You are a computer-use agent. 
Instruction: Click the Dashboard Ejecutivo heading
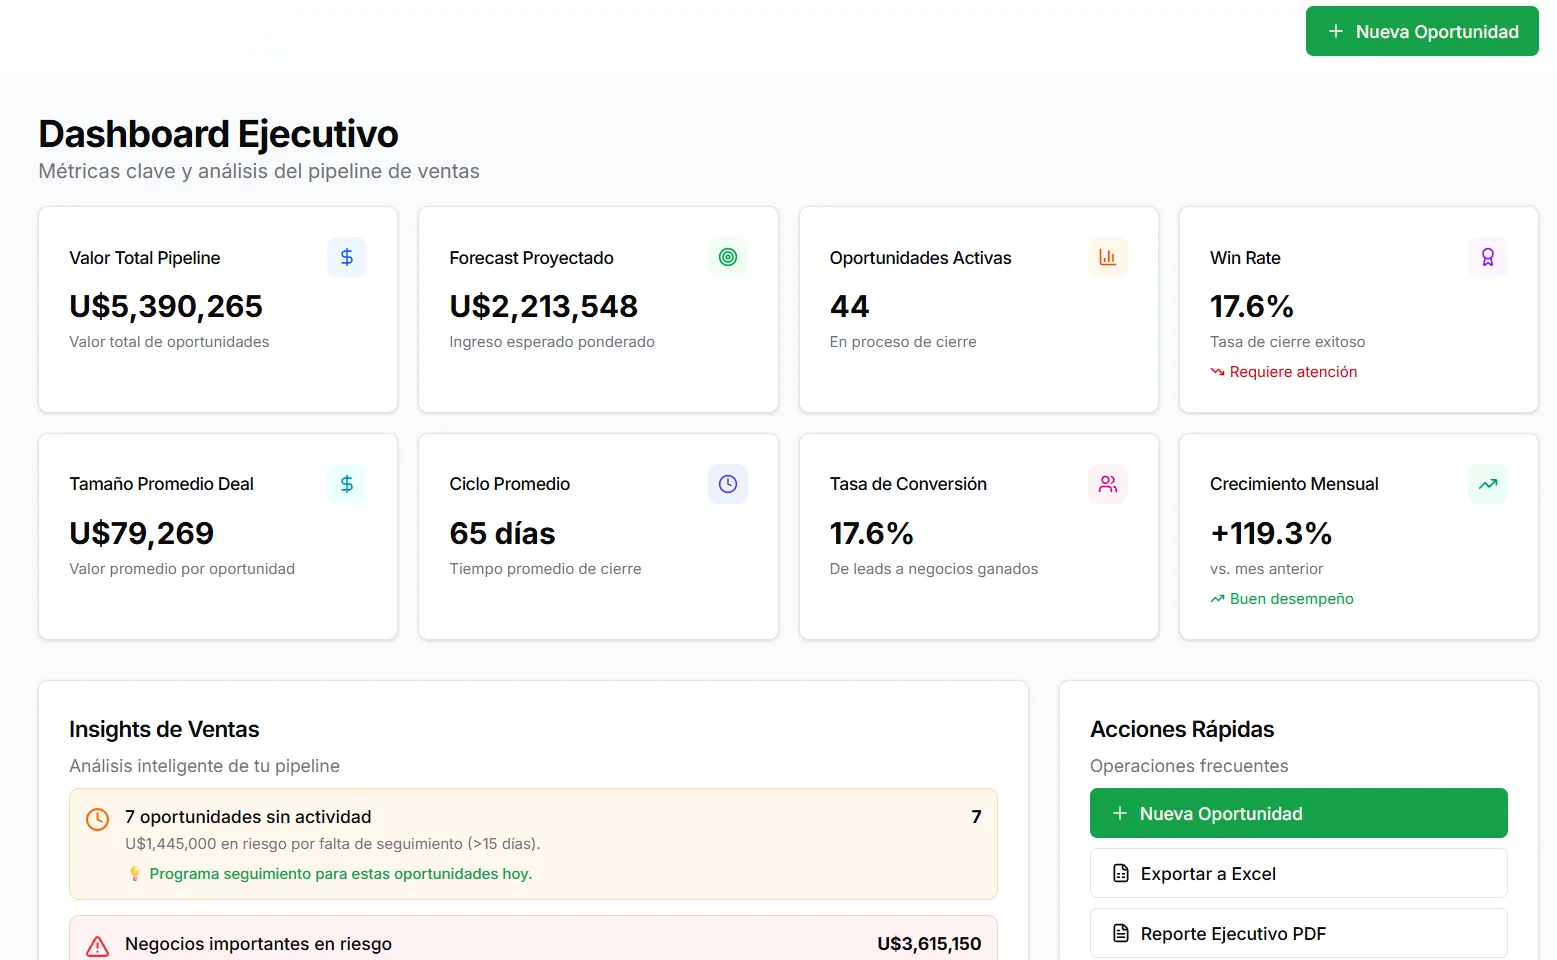(x=218, y=134)
